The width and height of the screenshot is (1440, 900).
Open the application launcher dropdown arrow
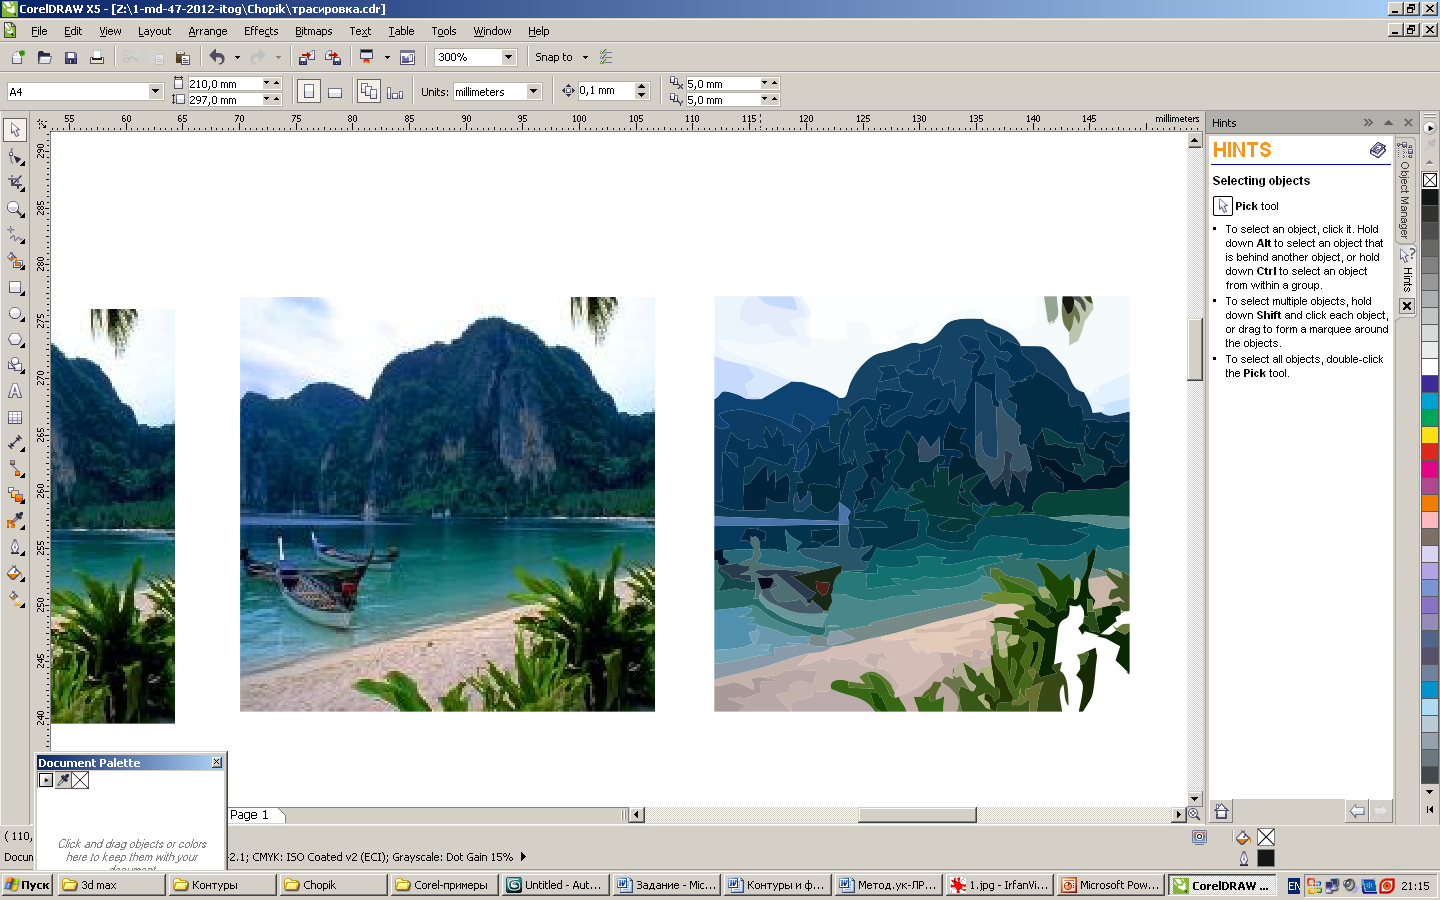point(387,57)
